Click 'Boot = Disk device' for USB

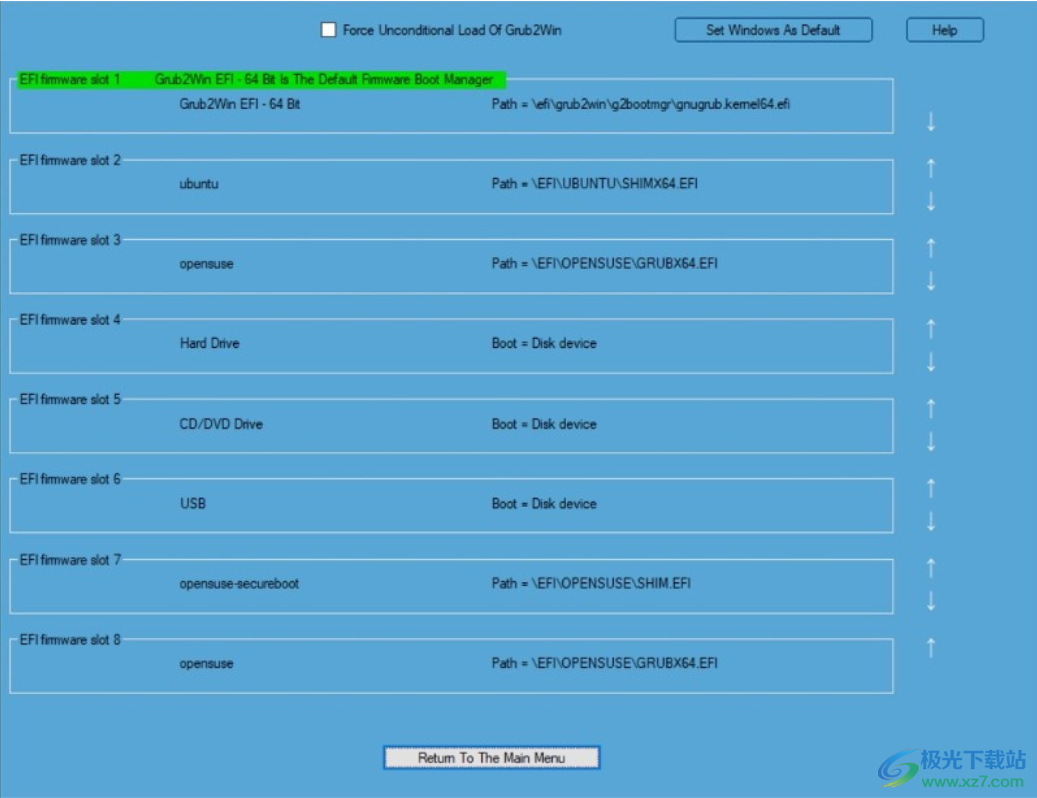(x=544, y=504)
